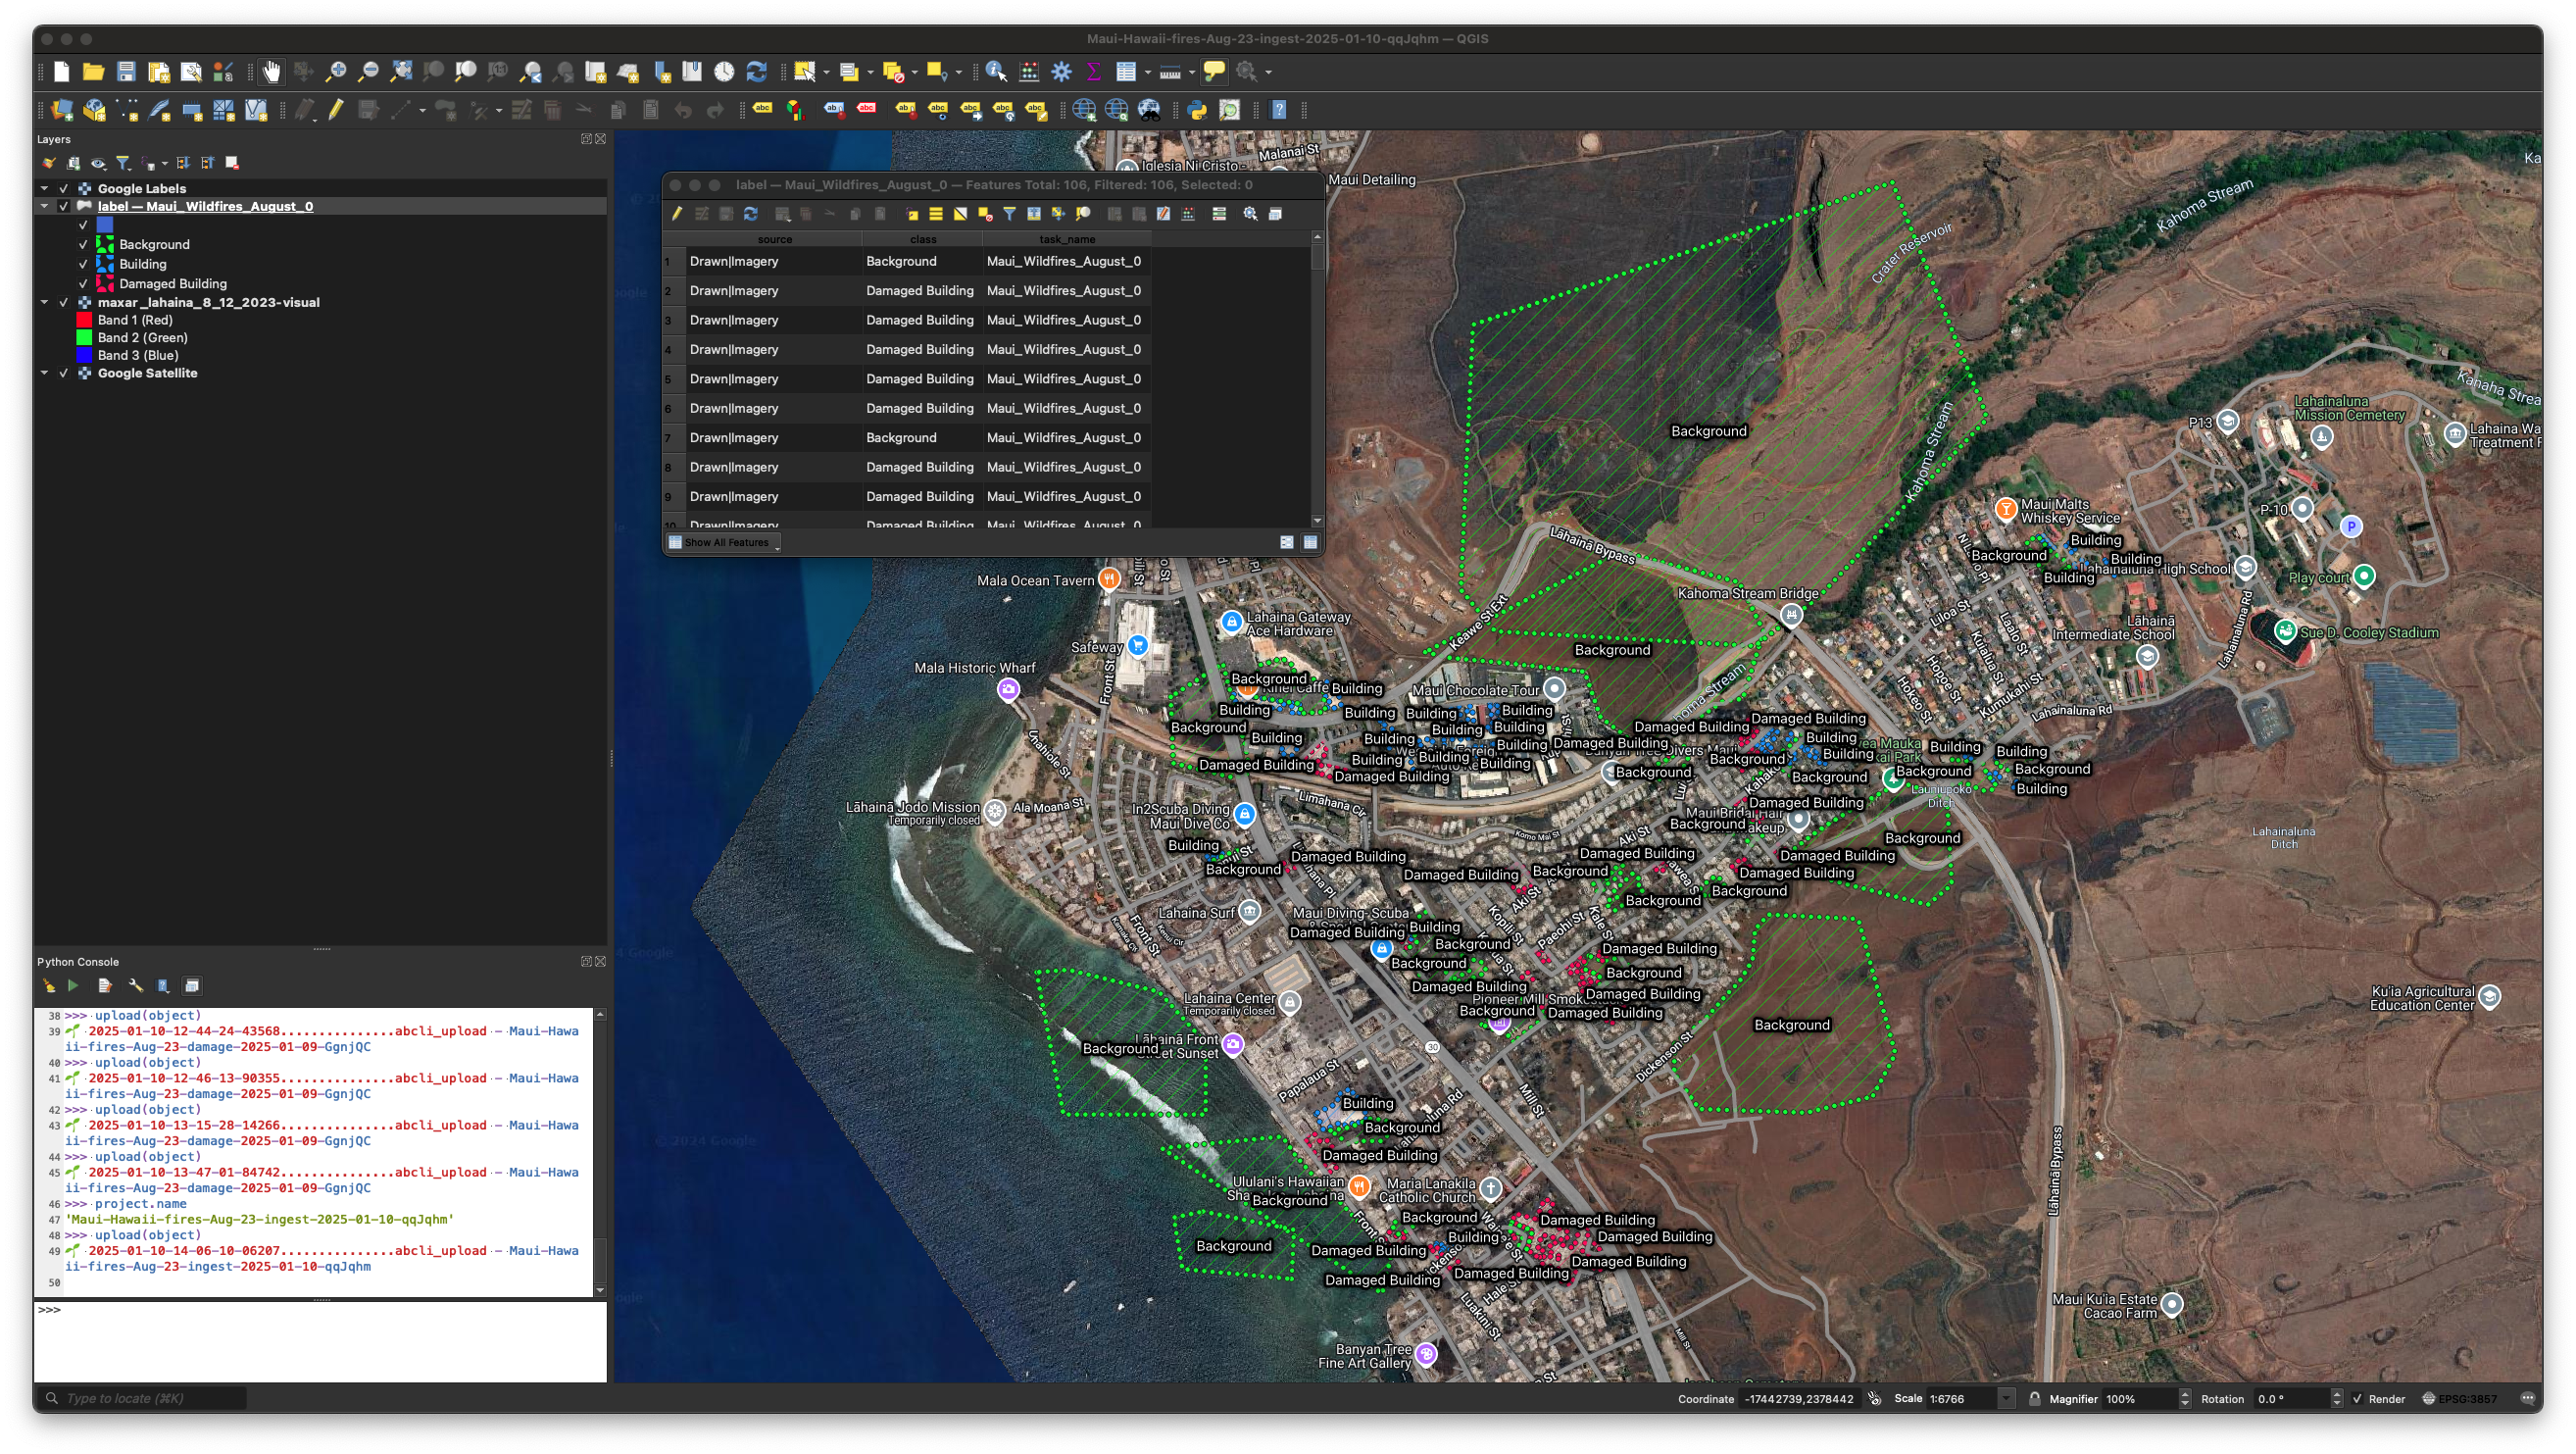Toggle the Render checkbox in status bar

[x=2357, y=1399]
